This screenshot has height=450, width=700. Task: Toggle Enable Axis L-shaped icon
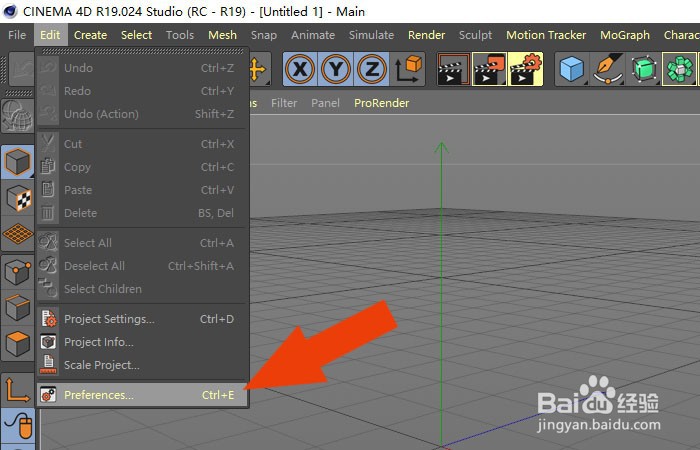tap(17, 390)
